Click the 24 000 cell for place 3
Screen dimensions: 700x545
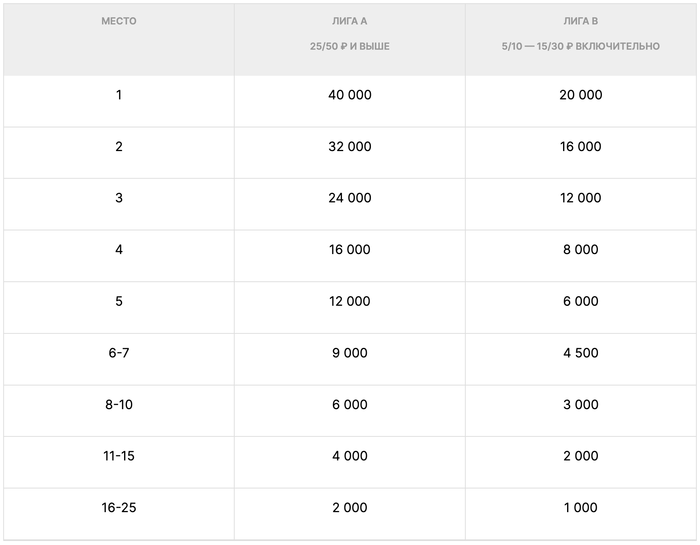coord(349,198)
